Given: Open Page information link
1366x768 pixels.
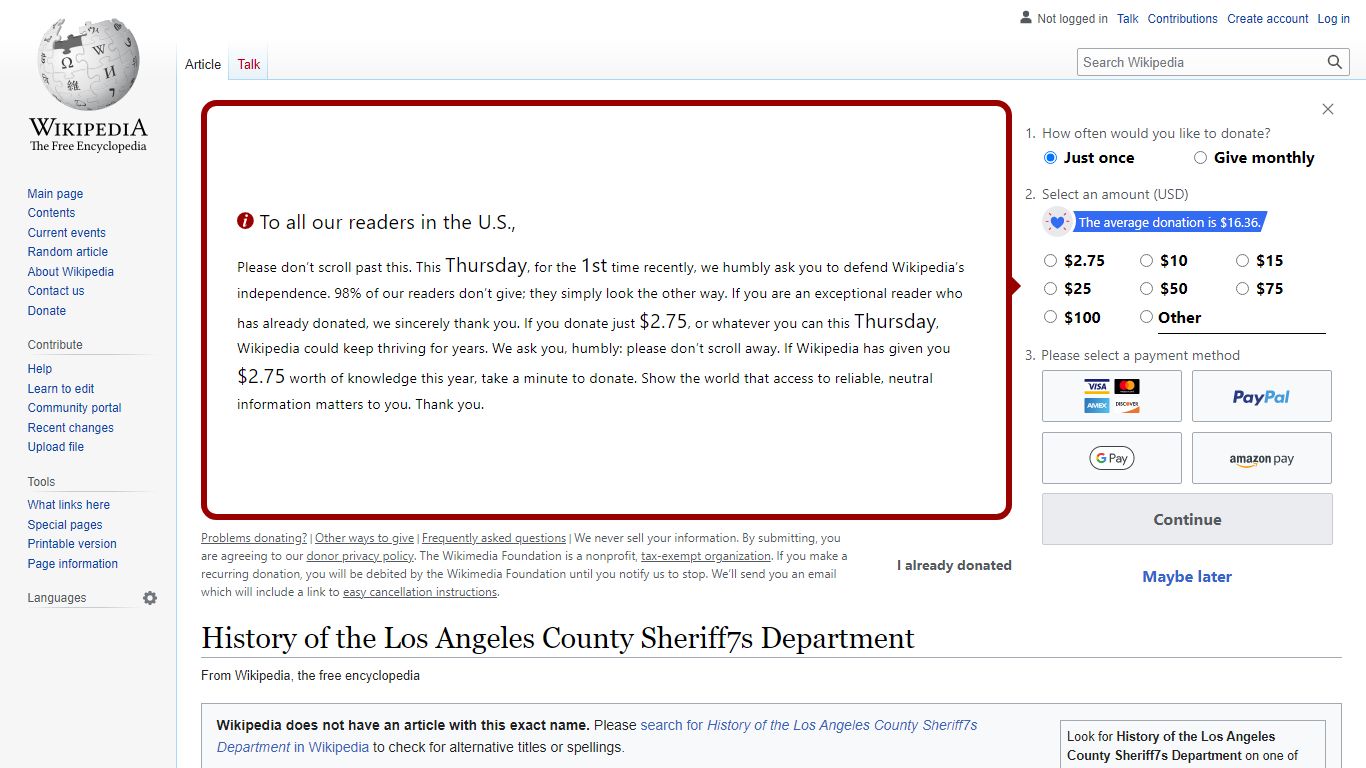Looking at the screenshot, I should tap(73, 564).
